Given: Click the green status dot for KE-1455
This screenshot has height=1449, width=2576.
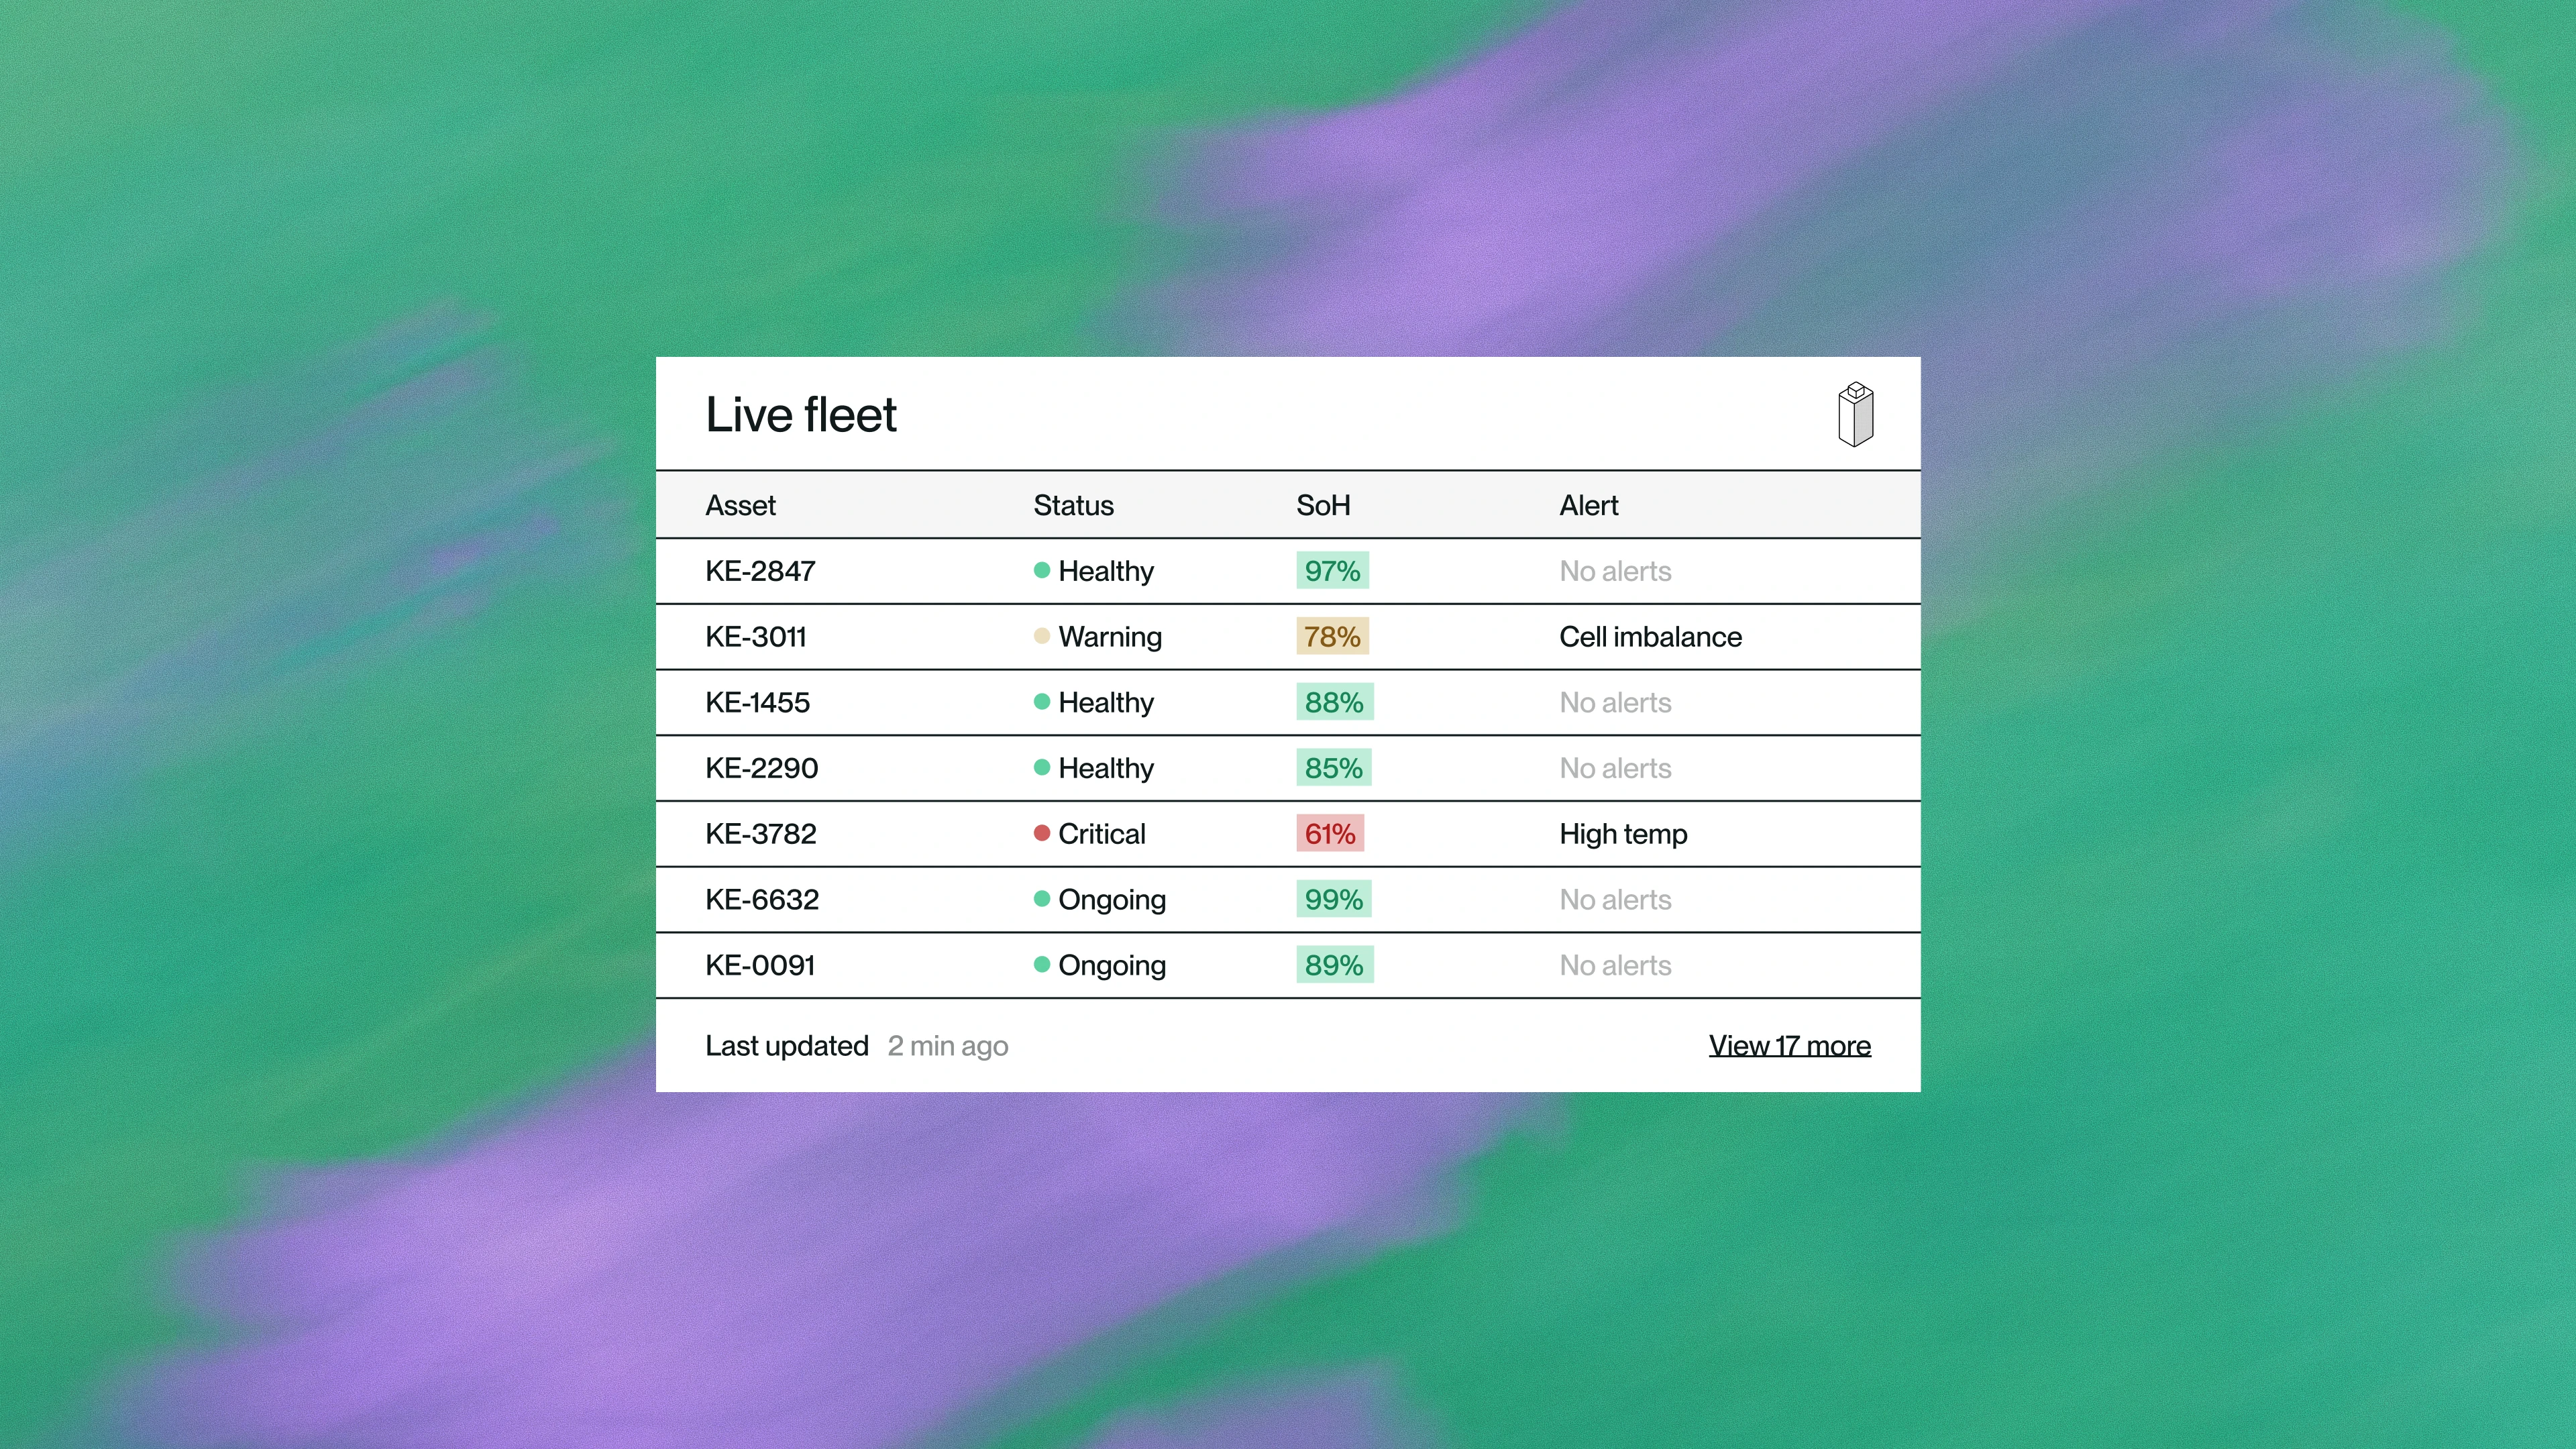Looking at the screenshot, I should 1041,702.
